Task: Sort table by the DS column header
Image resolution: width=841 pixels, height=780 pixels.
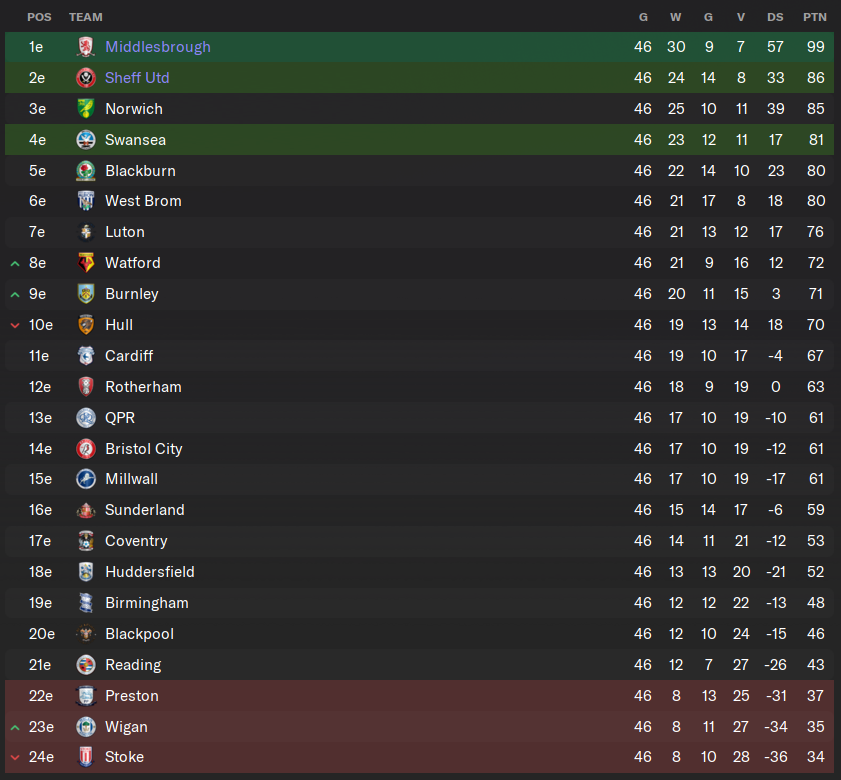Action: click(x=775, y=17)
